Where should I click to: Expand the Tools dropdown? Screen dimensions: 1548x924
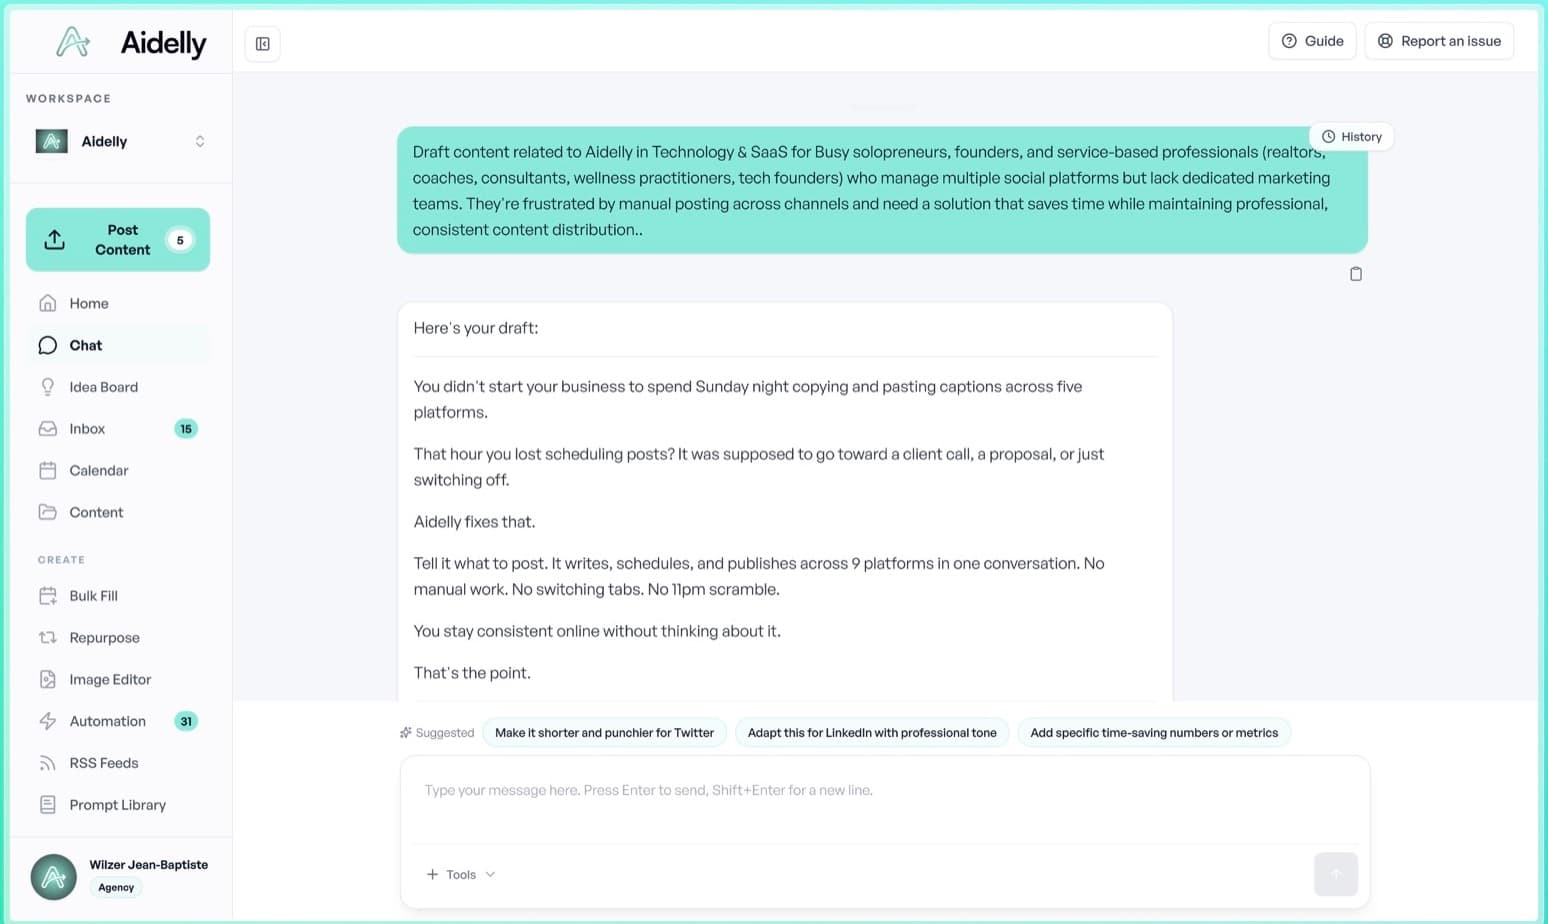coord(461,875)
